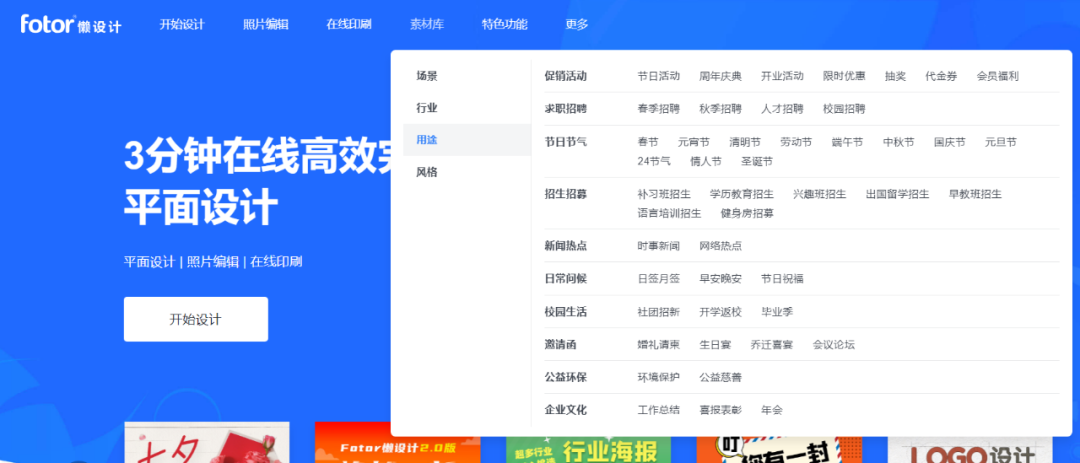The width and height of the screenshot is (1080, 463).
Task: Choose 代金券 link
Action: point(942,76)
